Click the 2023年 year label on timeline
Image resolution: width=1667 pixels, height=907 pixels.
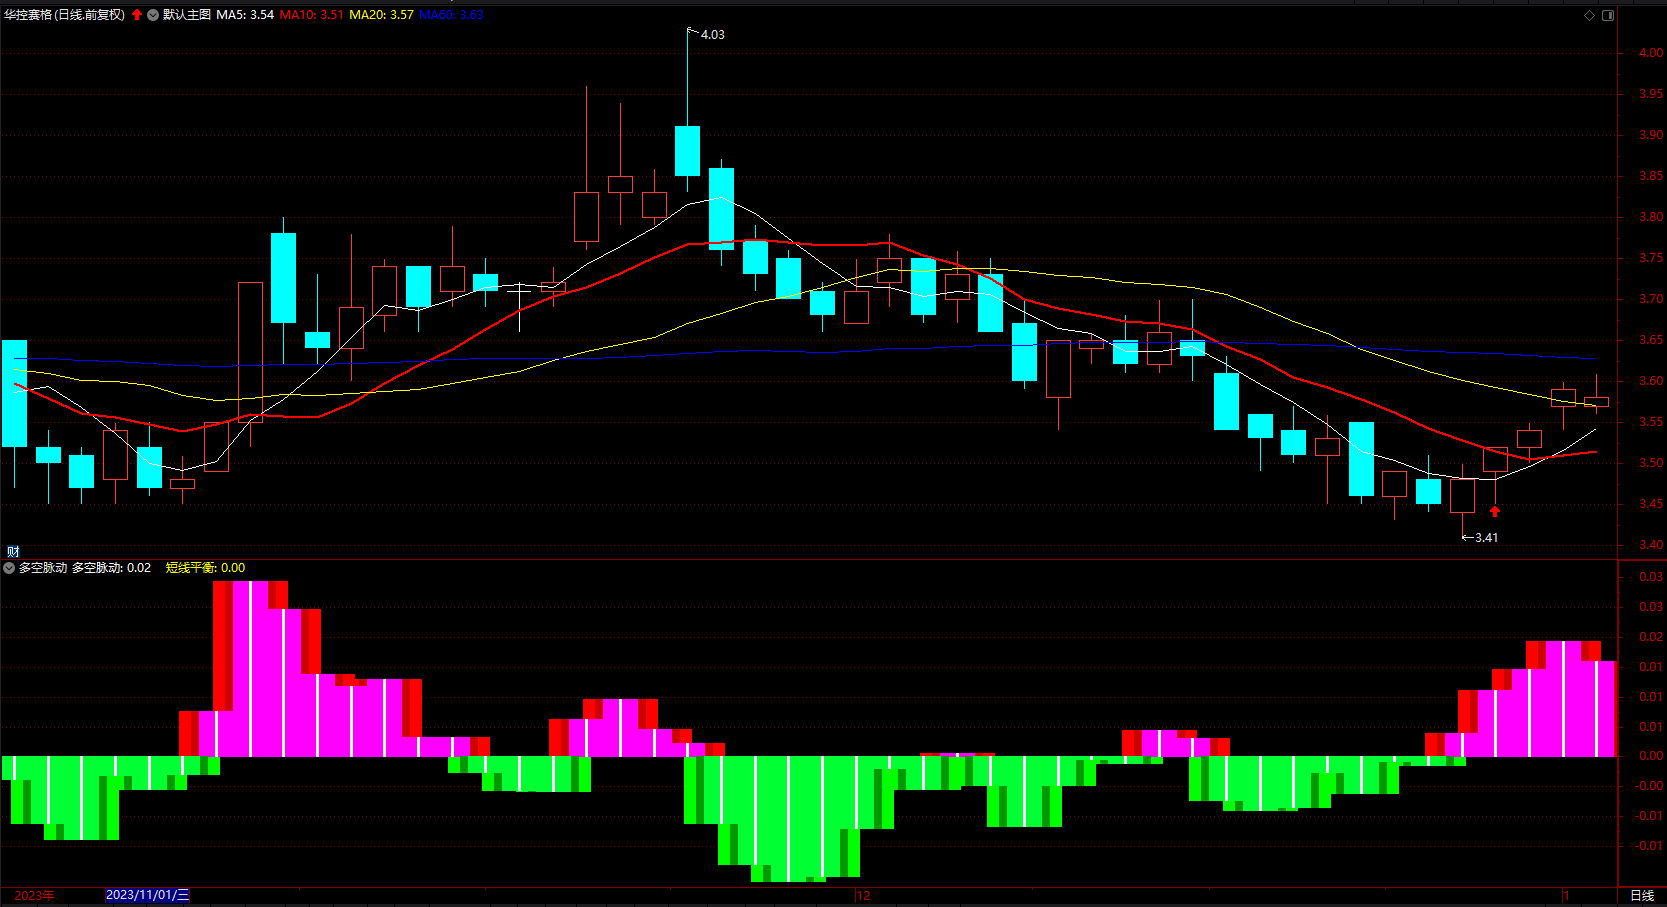[x=35, y=895]
